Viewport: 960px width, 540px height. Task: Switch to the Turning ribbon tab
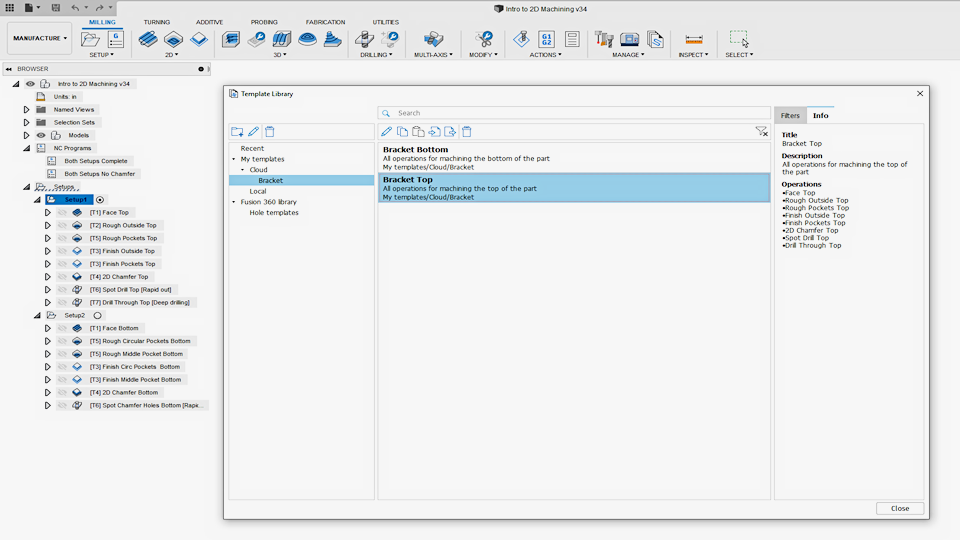(156, 22)
